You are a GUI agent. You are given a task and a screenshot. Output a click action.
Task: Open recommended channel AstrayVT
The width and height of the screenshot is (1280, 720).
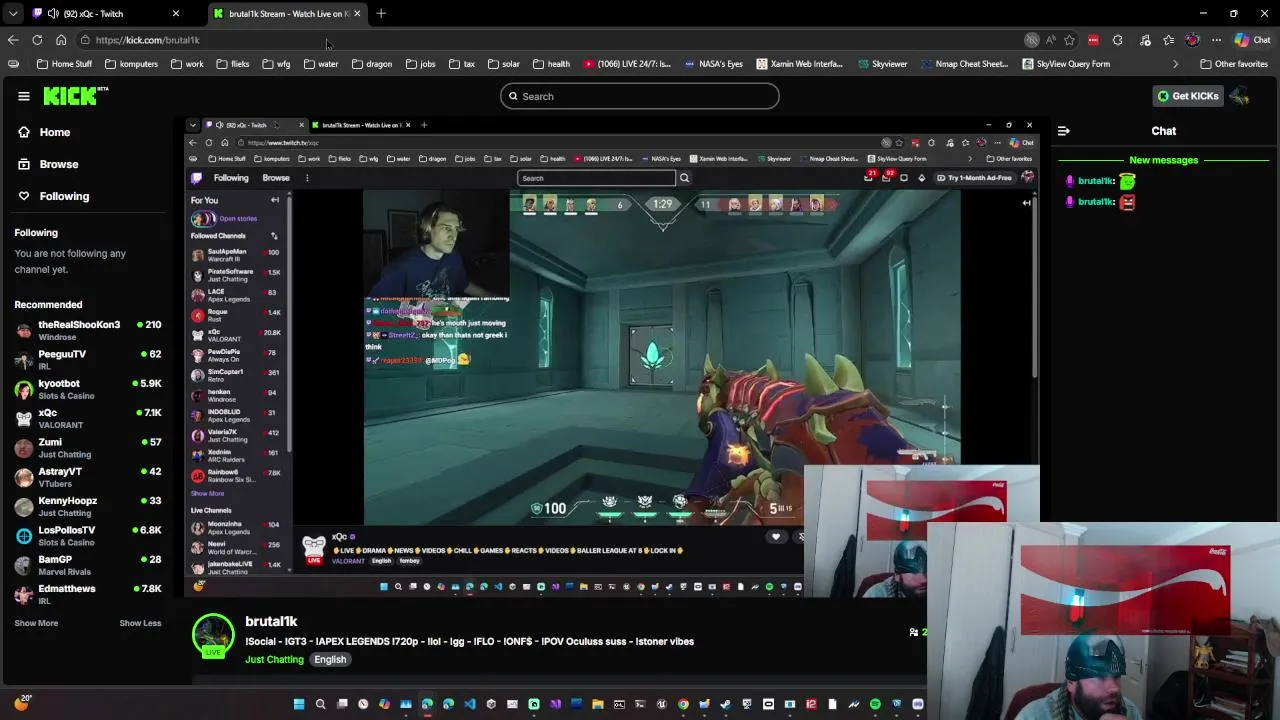(88, 477)
